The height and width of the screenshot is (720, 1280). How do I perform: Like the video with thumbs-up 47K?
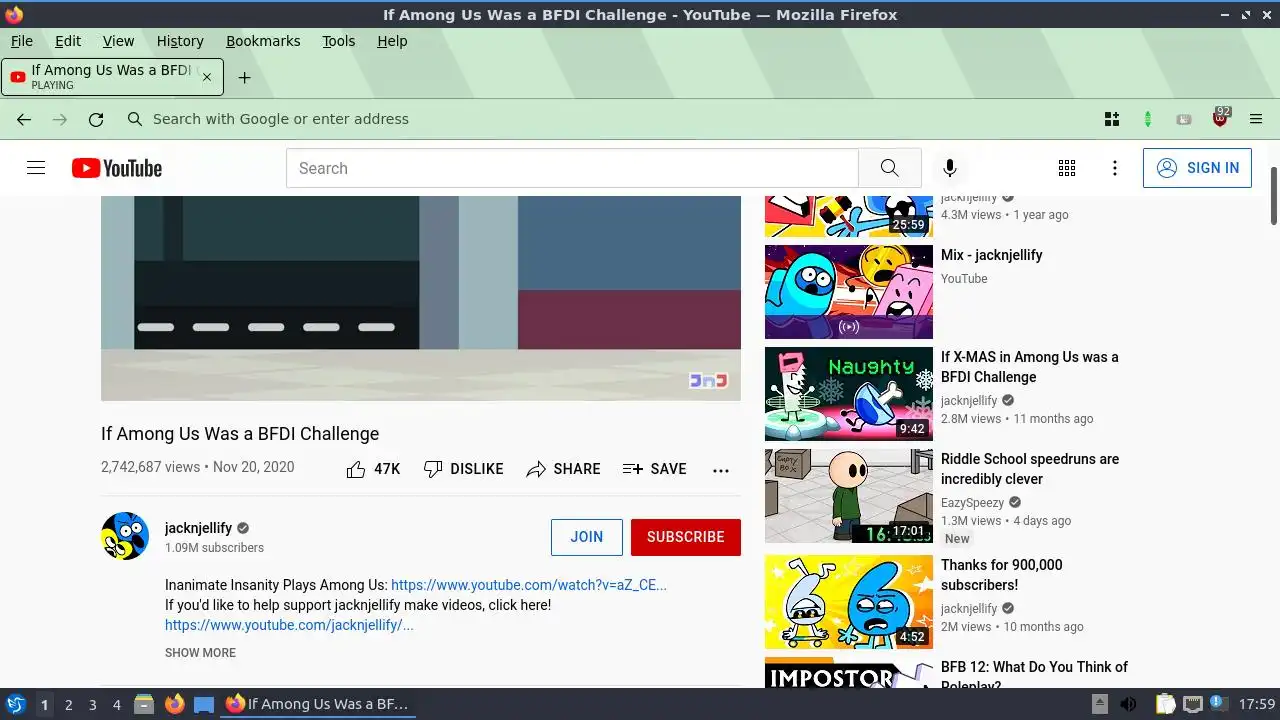[373, 469]
